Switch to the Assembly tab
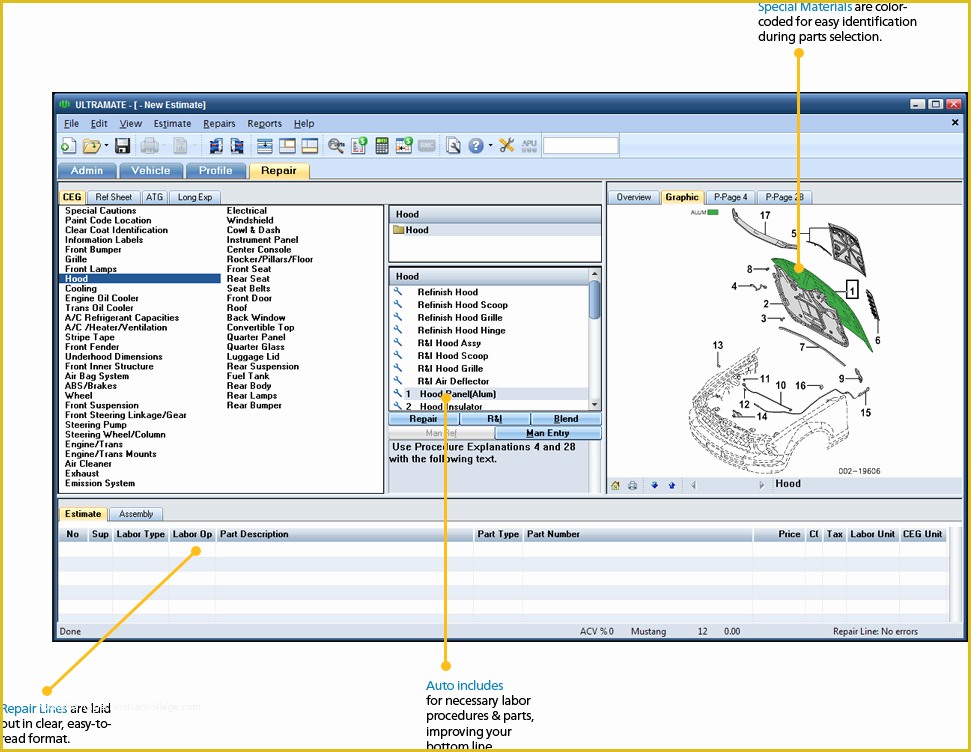The width and height of the screenshot is (971, 752). point(136,514)
